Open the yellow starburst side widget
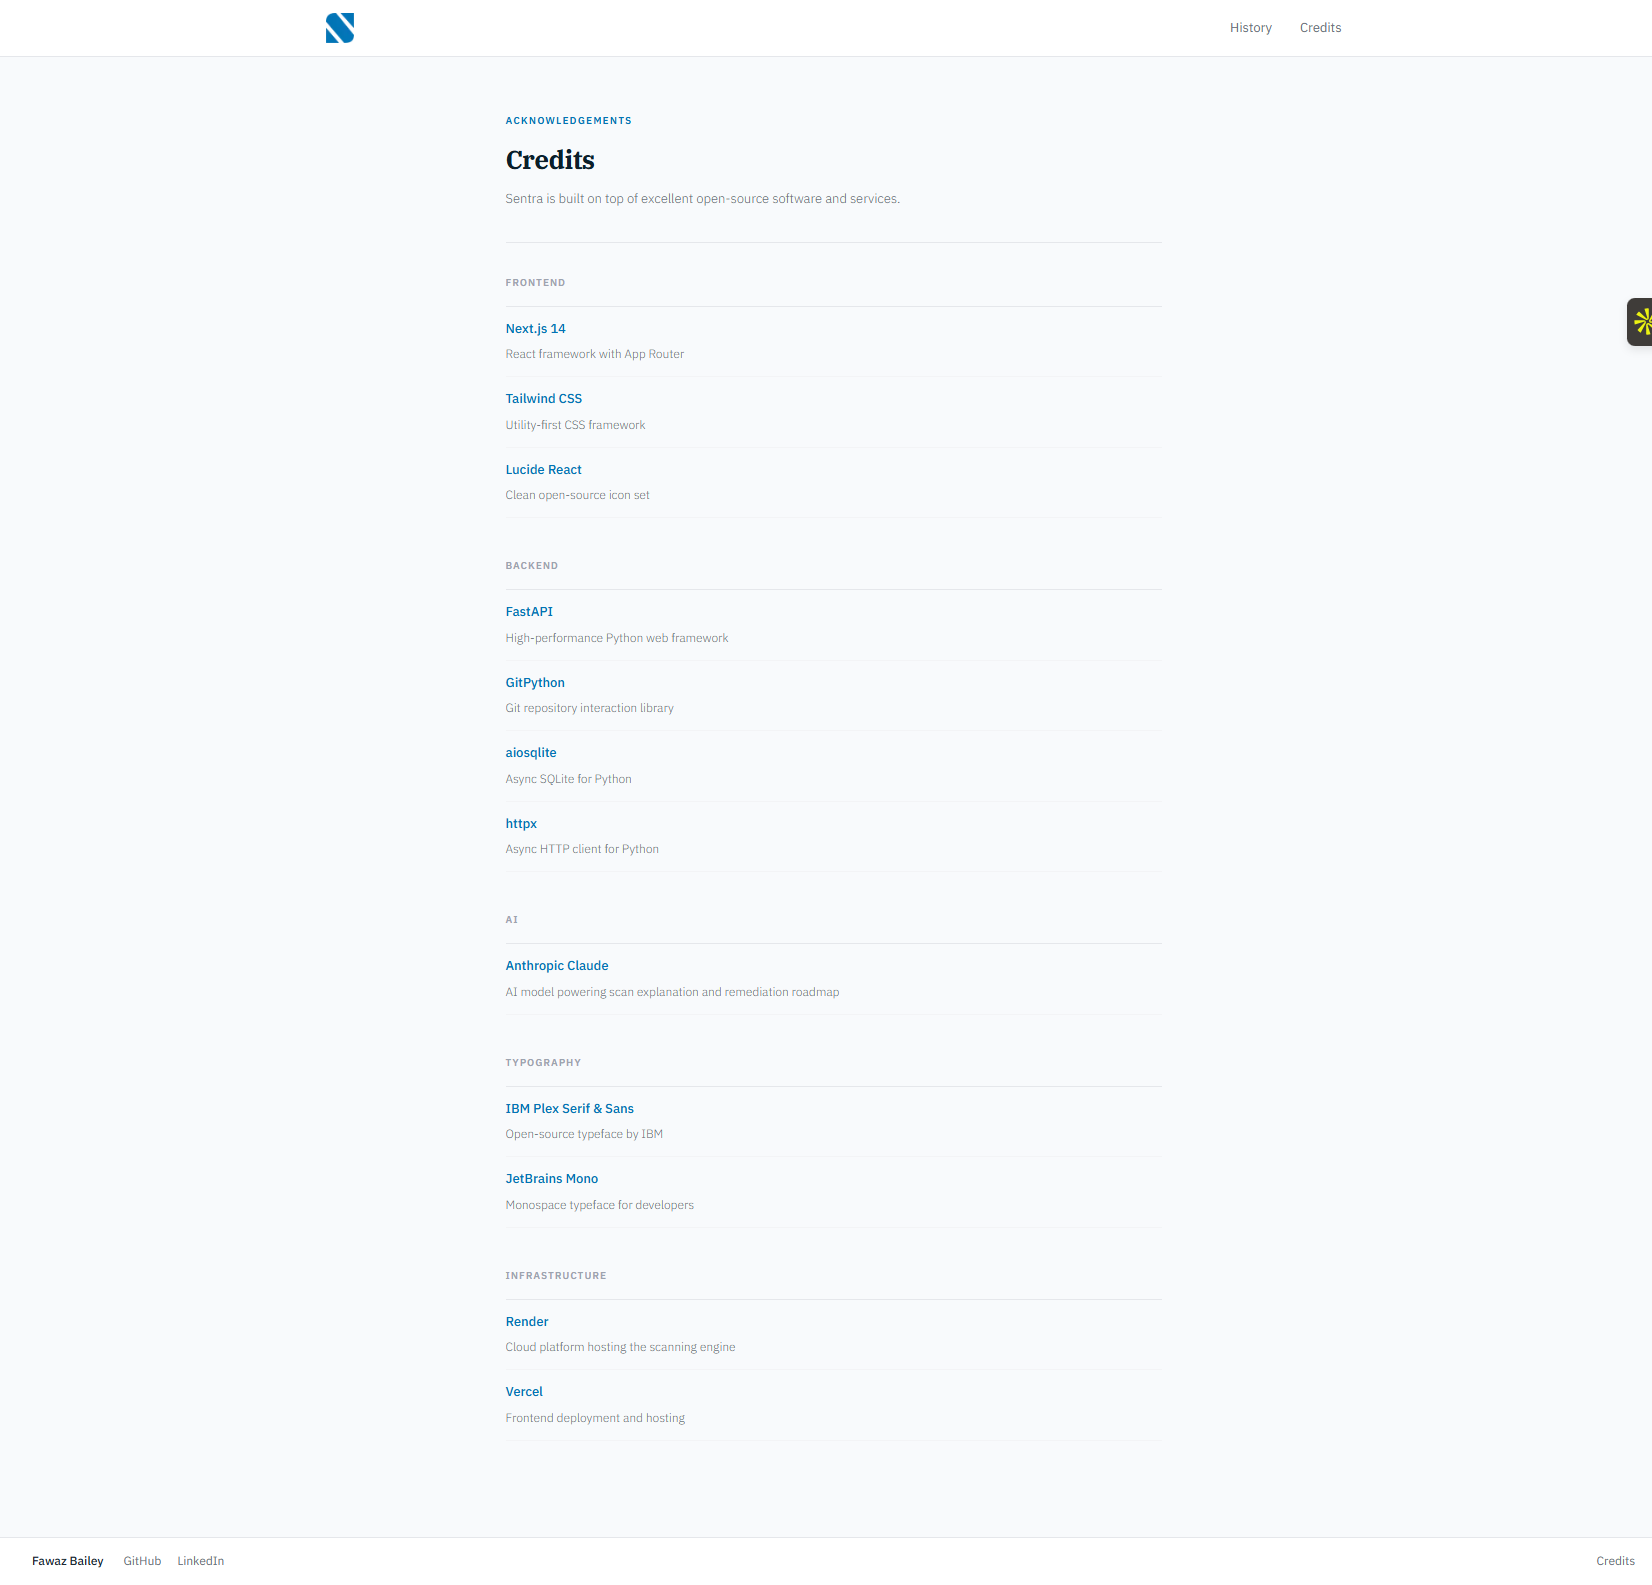 [x=1641, y=322]
